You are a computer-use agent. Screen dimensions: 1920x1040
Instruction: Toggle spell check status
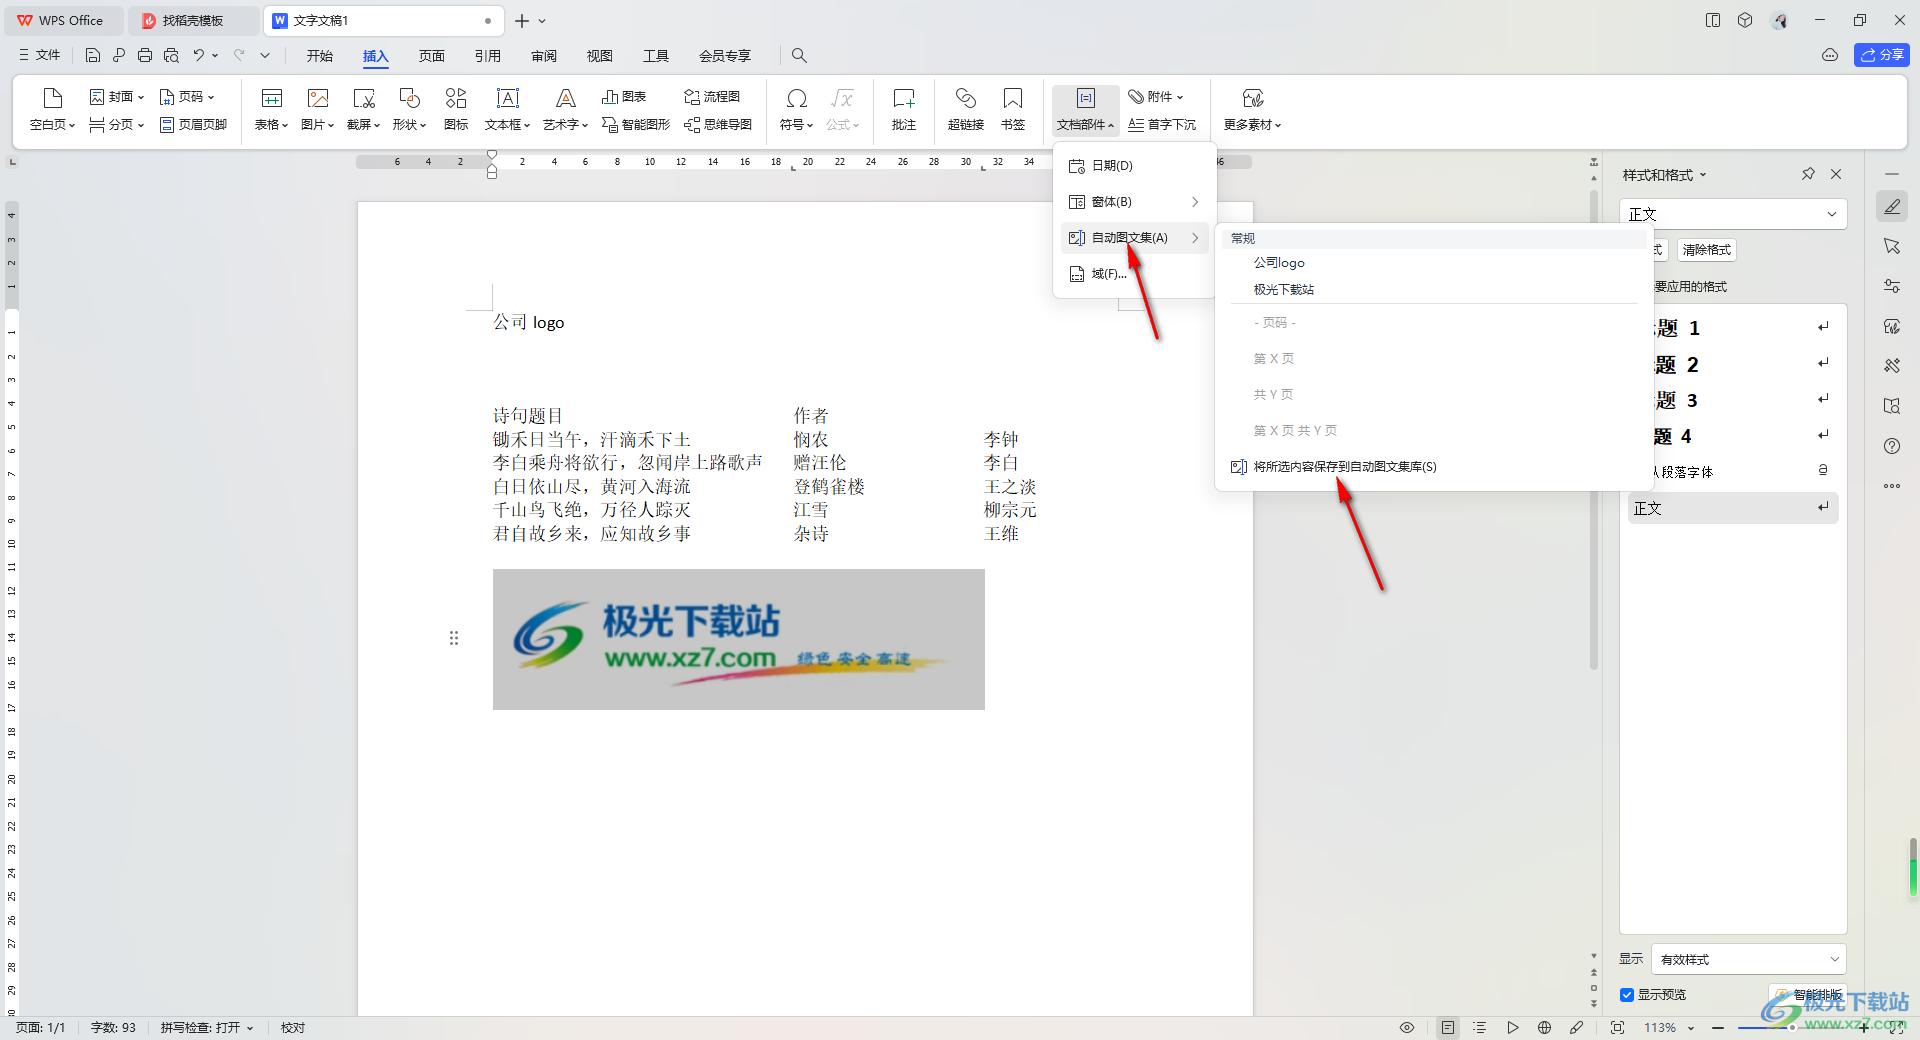(207, 1028)
